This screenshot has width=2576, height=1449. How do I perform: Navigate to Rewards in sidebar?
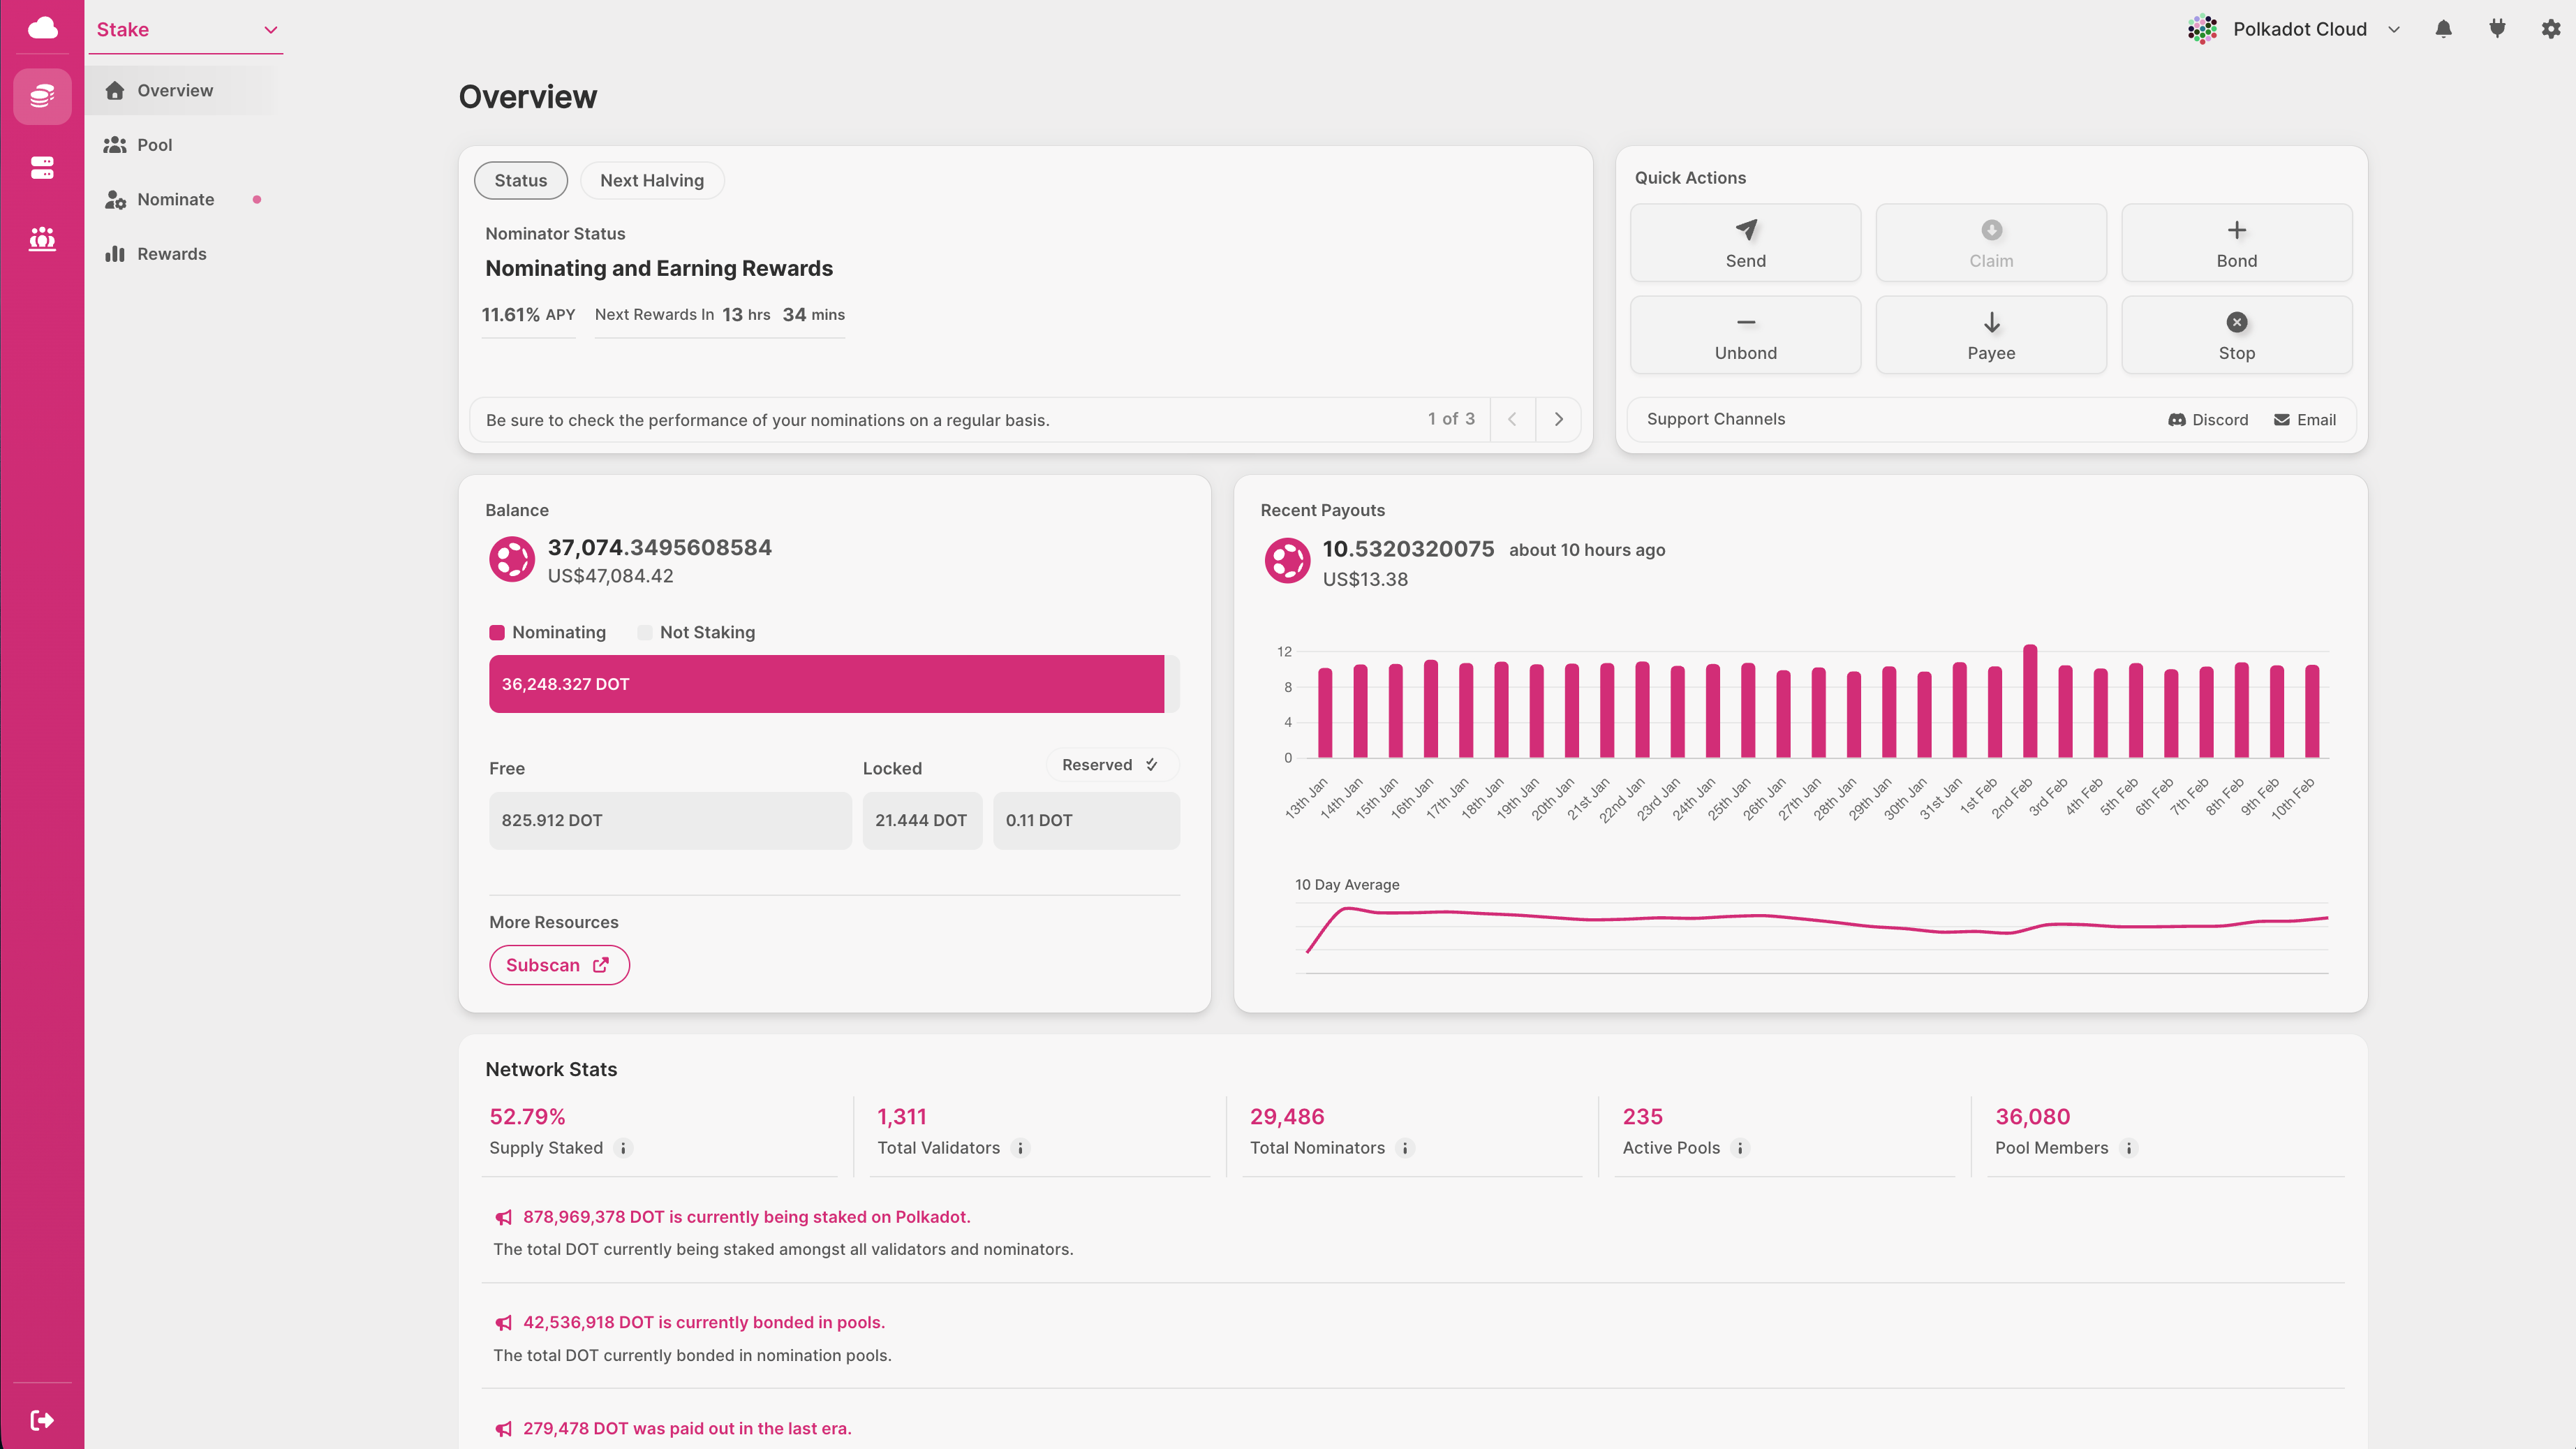(x=171, y=254)
